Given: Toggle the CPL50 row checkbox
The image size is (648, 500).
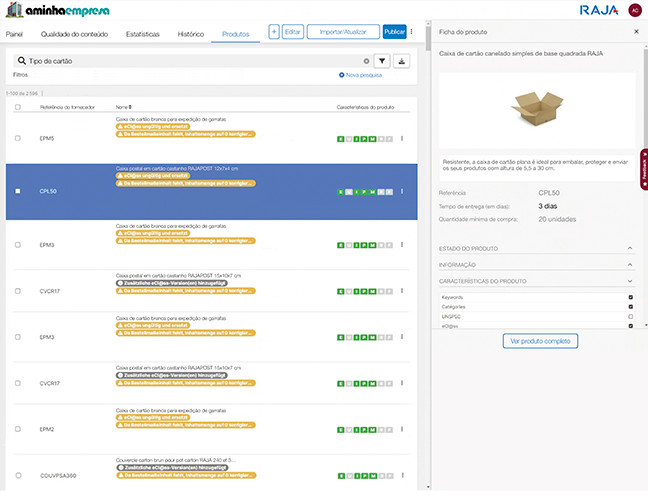Looking at the screenshot, I should 17,191.
